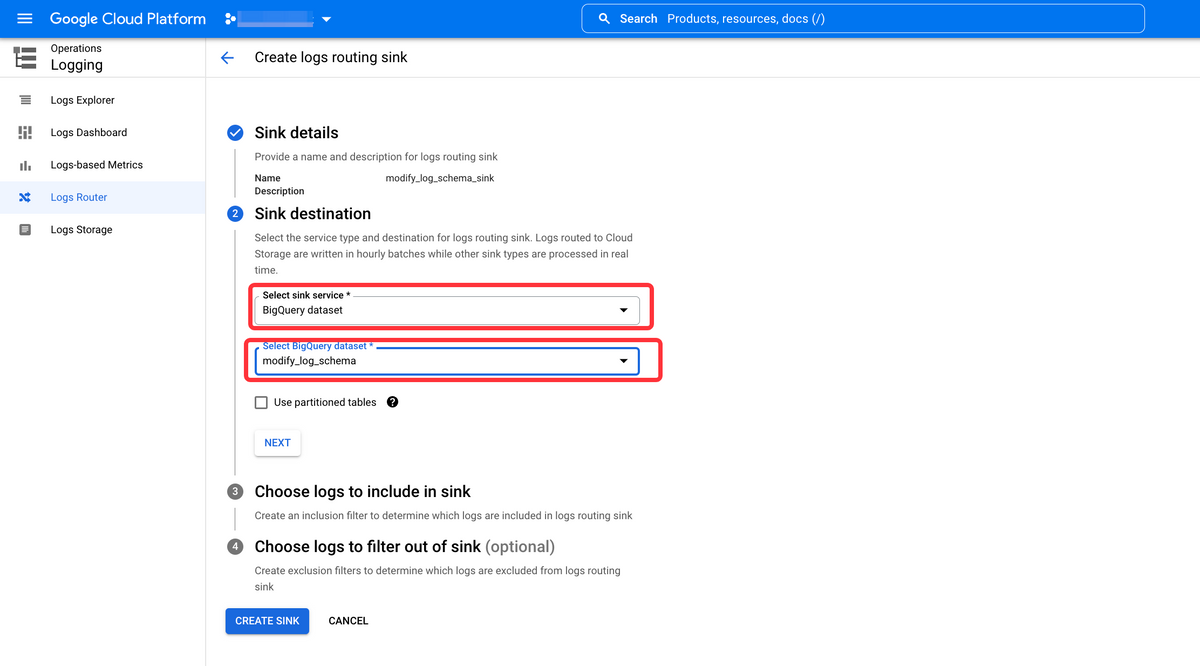Click the arrow of sink service dropdown

(624, 310)
